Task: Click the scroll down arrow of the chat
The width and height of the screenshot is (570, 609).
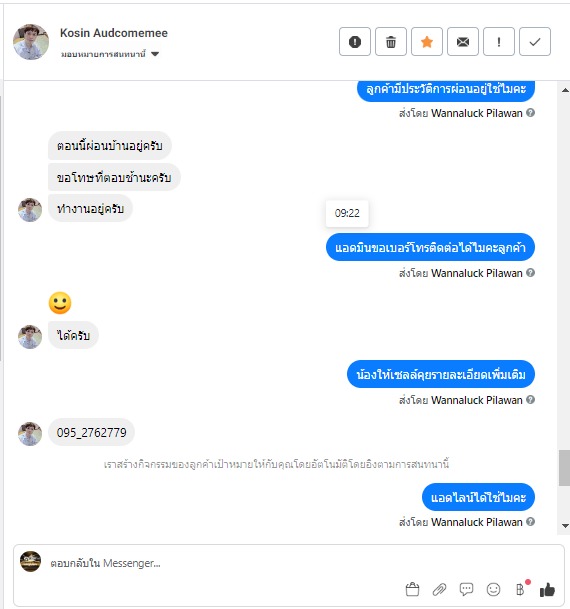Action: tap(565, 526)
